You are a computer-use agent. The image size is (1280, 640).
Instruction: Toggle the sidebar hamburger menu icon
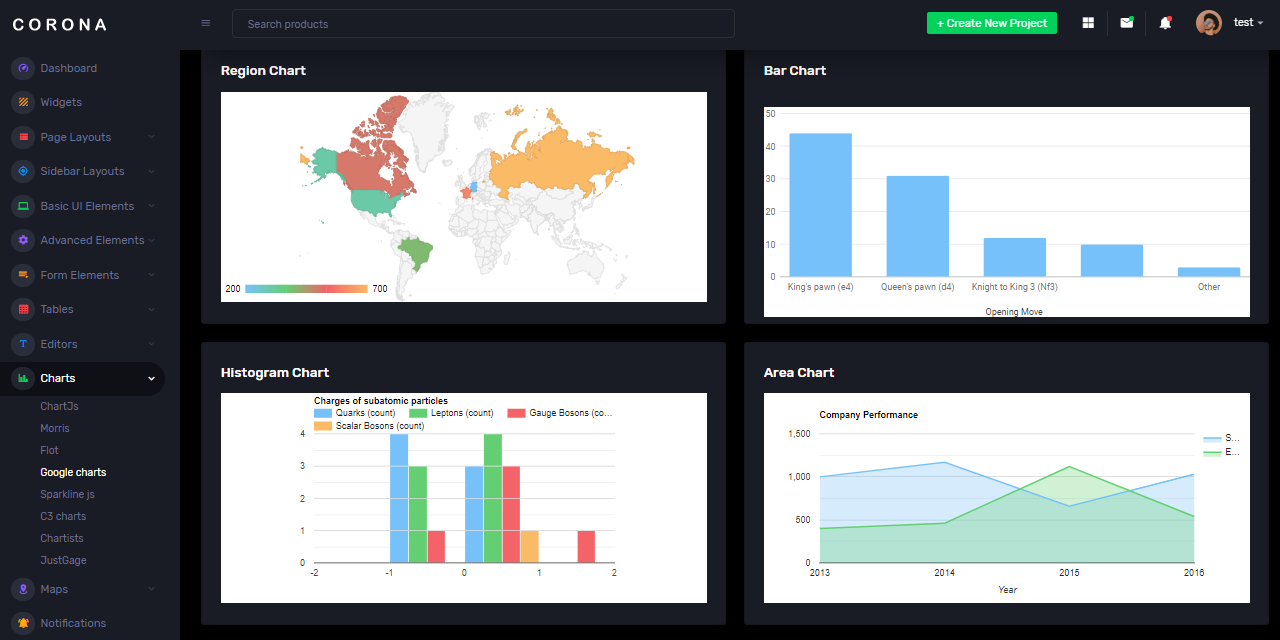(206, 23)
